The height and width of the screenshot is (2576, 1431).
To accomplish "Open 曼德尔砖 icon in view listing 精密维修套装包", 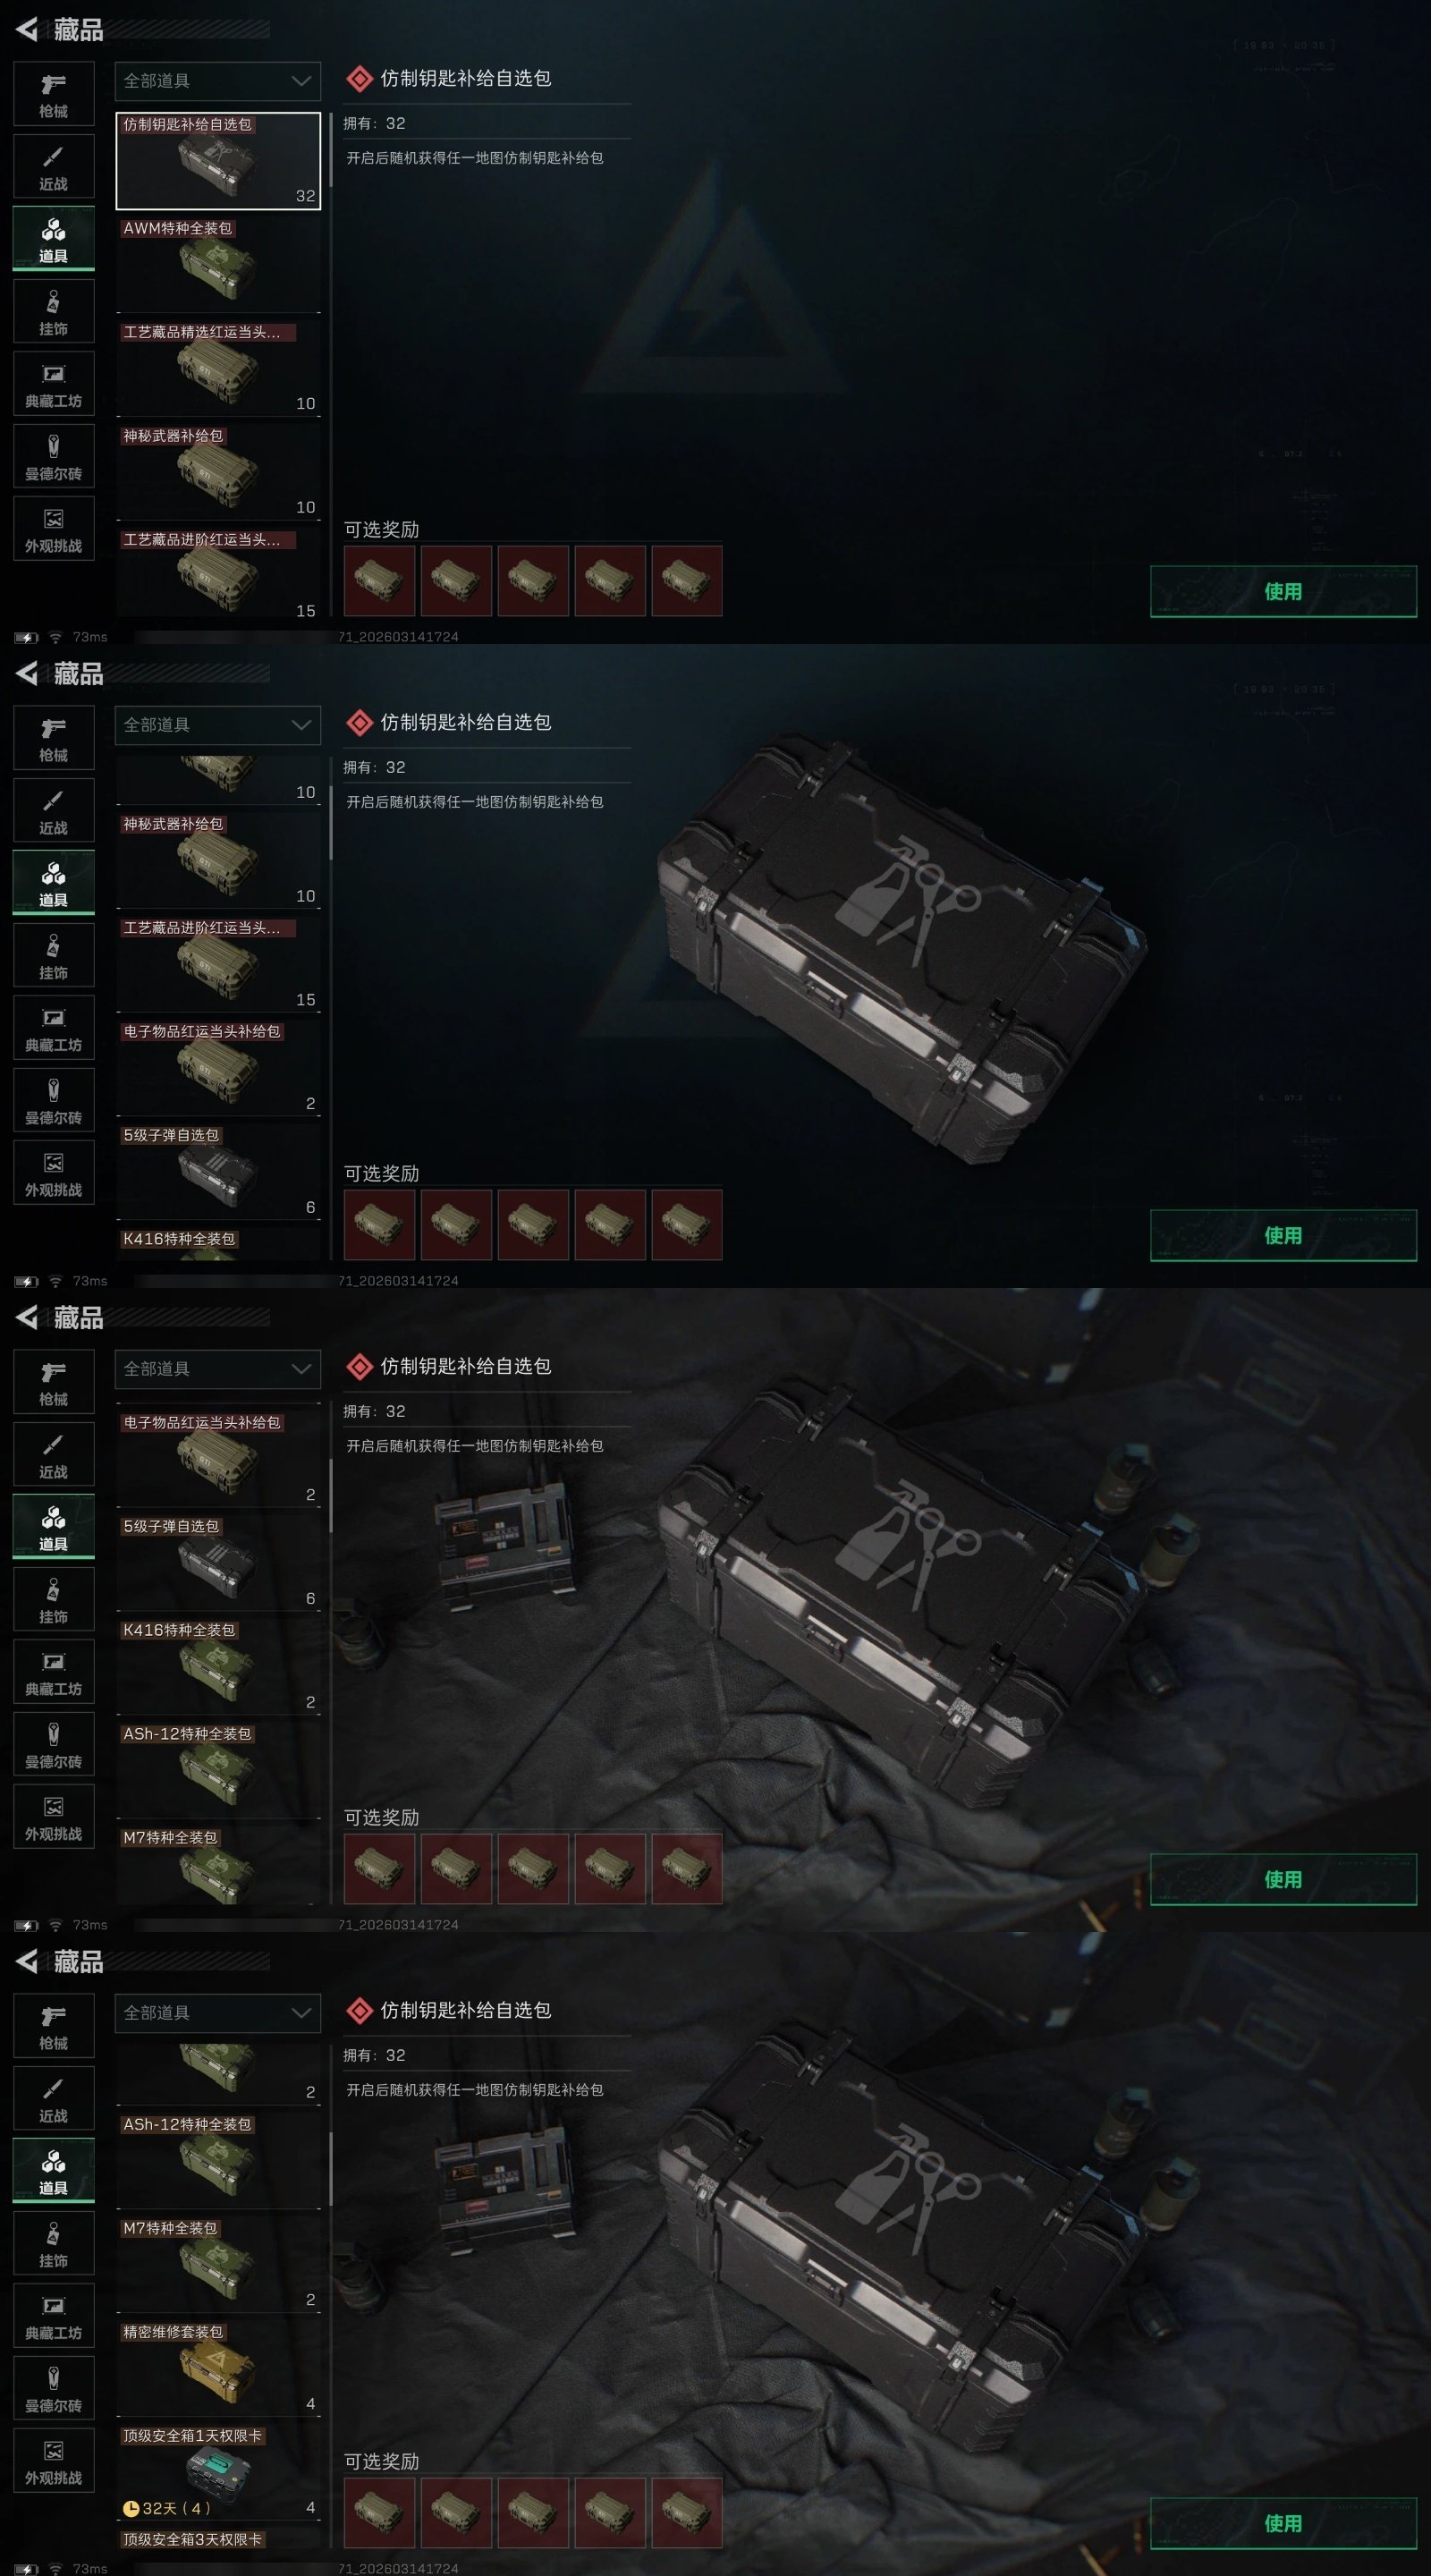I will [x=54, y=2388].
